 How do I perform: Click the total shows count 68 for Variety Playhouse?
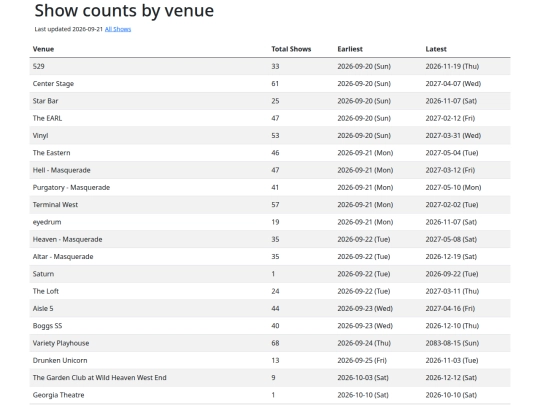click(275, 343)
